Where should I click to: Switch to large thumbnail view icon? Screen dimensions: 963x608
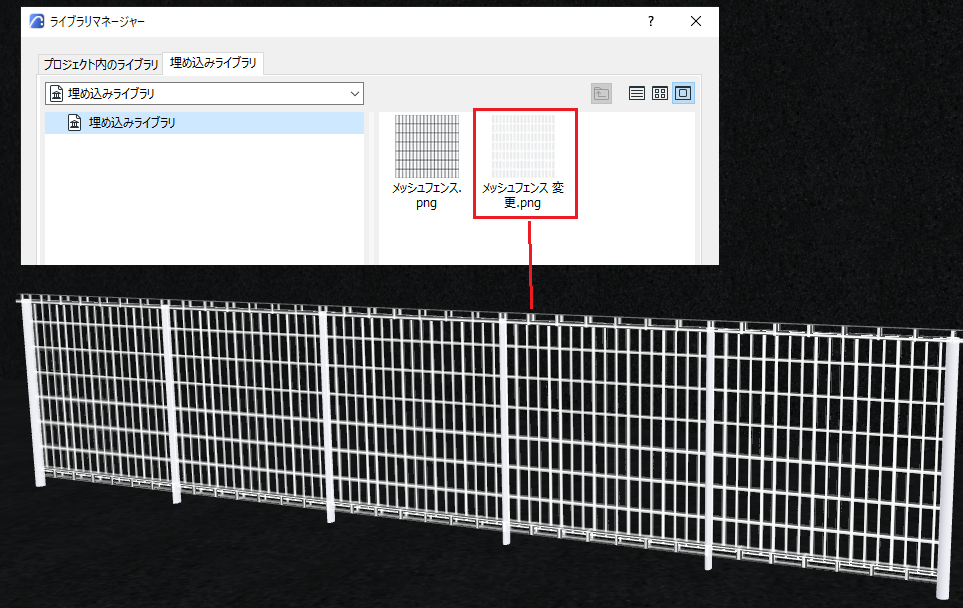683,93
